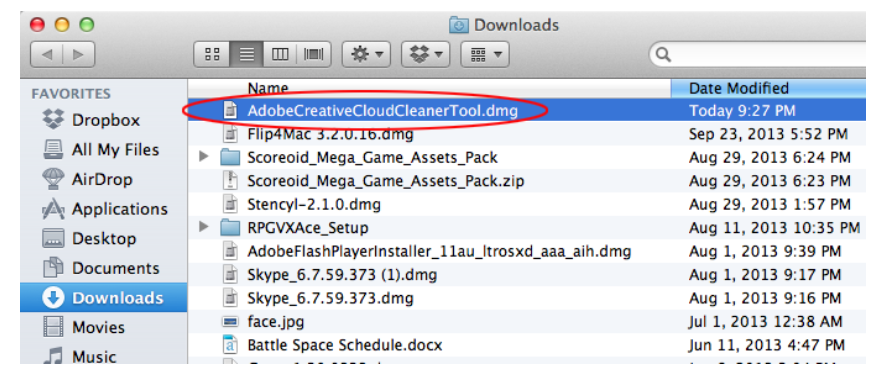The width and height of the screenshot is (875, 371).
Task: Click the Flip4Mac disk image icon
Action: 230,134
